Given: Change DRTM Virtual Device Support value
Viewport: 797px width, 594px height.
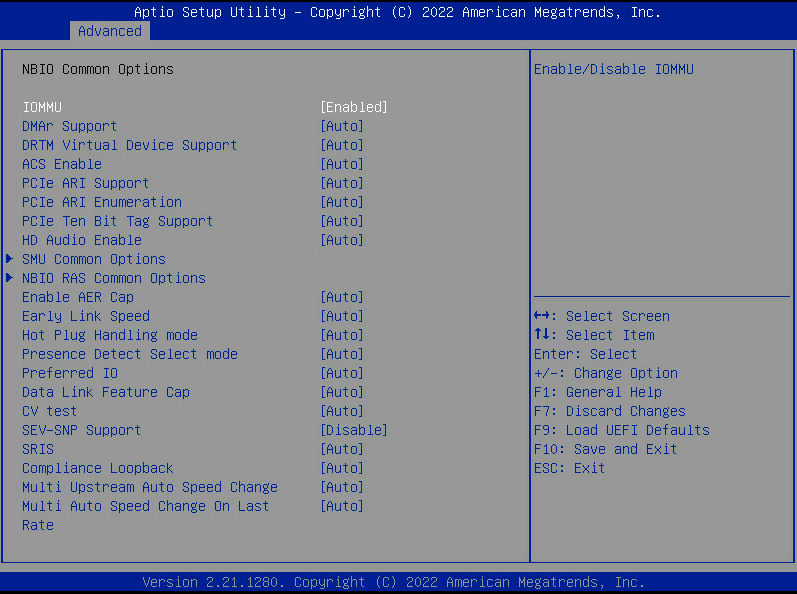Looking at the screenshot, I should [341, 145].
